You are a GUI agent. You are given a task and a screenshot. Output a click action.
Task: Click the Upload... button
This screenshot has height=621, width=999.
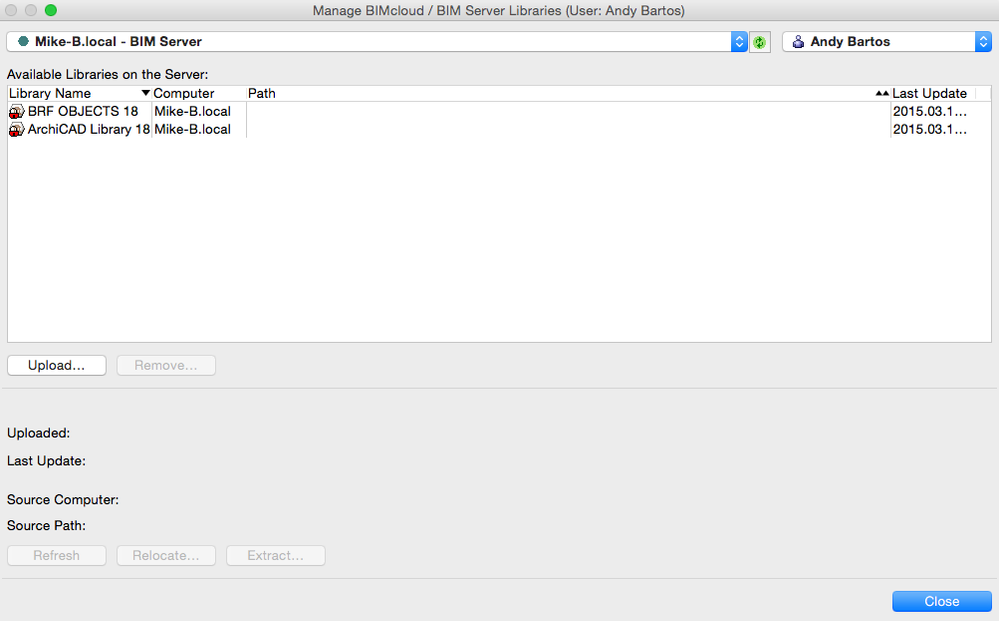(57, 366)
